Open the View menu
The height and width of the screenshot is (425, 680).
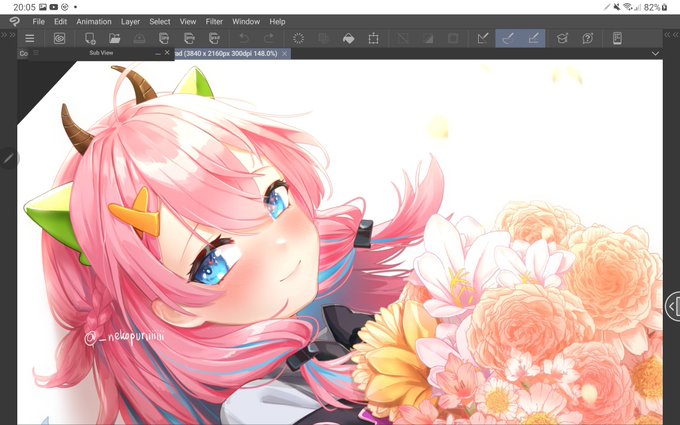[x=188, y=21]
